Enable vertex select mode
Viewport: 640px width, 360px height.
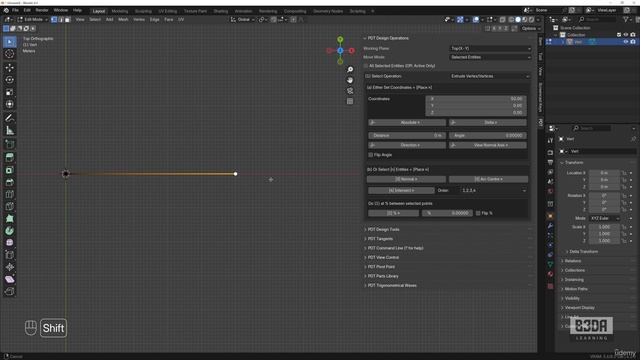point(53,19)
